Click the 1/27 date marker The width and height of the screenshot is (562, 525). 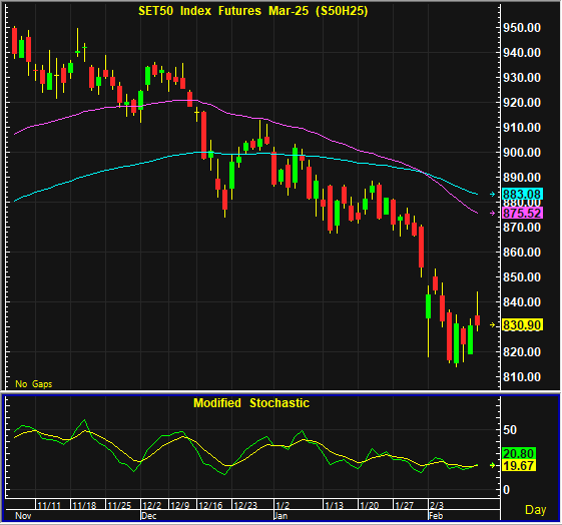click(404, 505)
